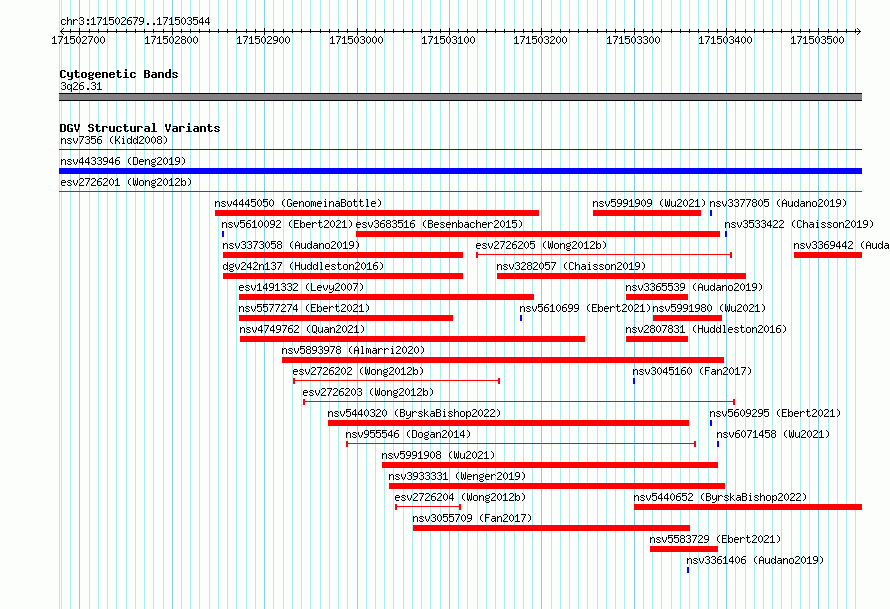Open nsv5609295 (Ebert2021) variant

click(775, 413)
